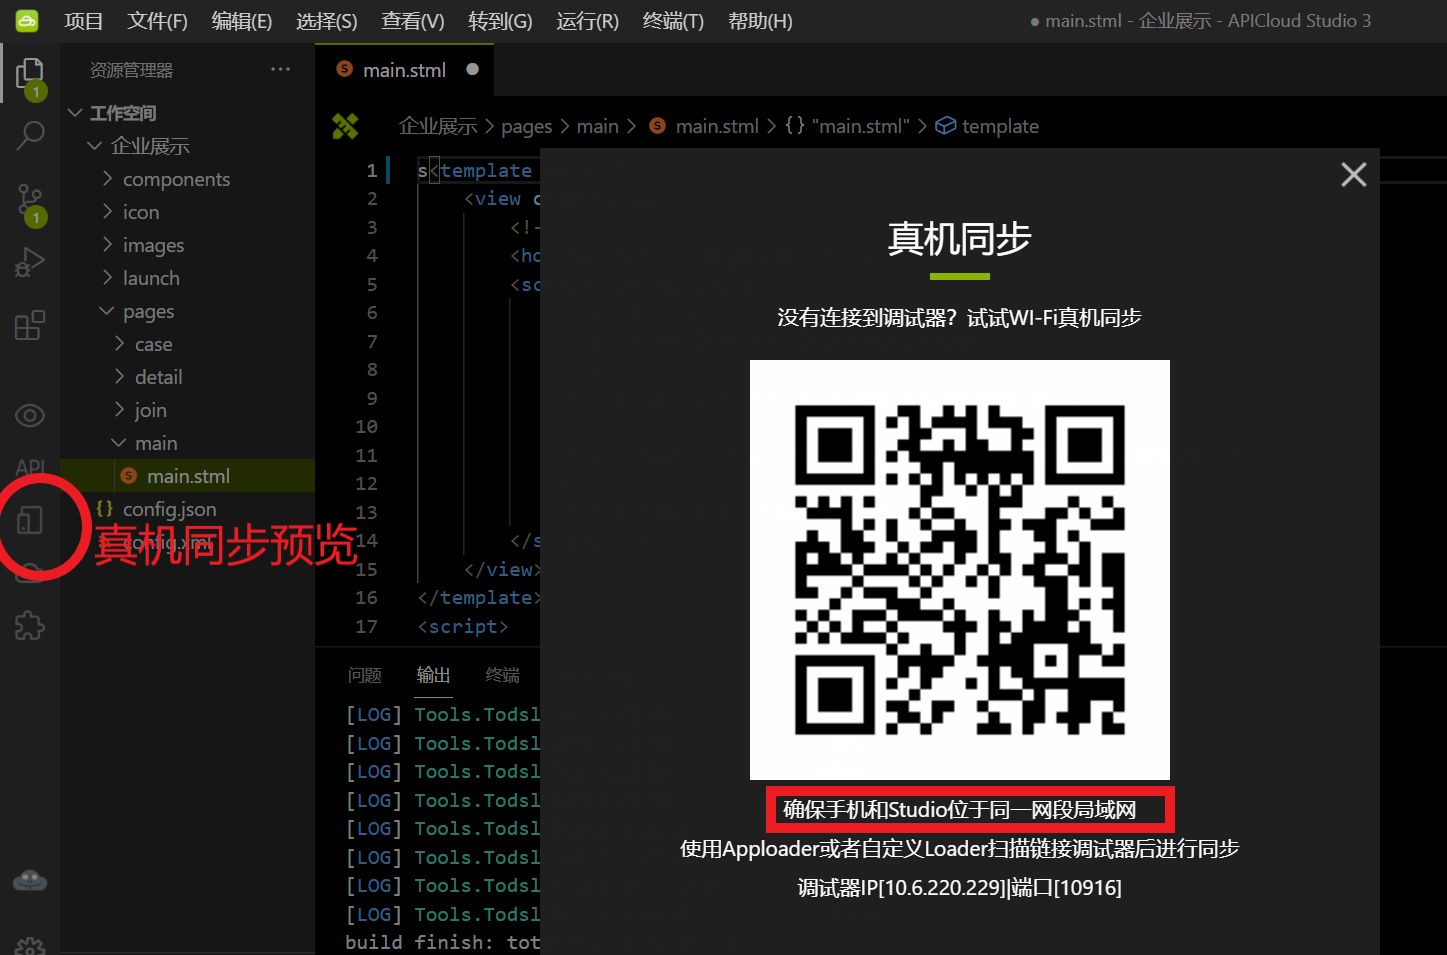
Task: Open explorer more actions ellipsis
Action: pos(280,69)
